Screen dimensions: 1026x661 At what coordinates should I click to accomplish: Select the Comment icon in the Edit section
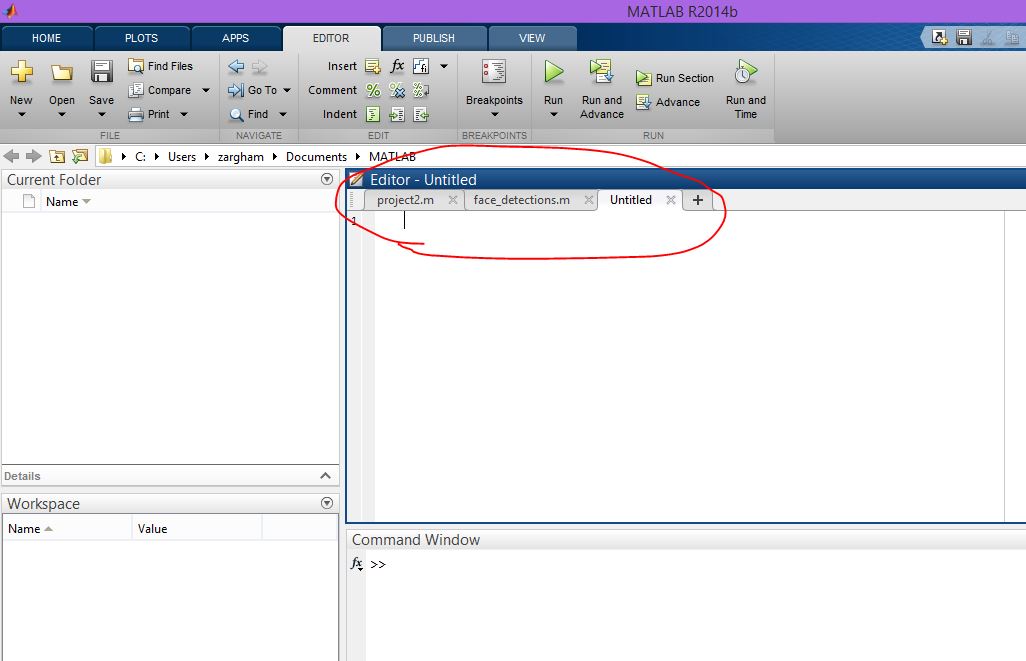tap(371, 90)
